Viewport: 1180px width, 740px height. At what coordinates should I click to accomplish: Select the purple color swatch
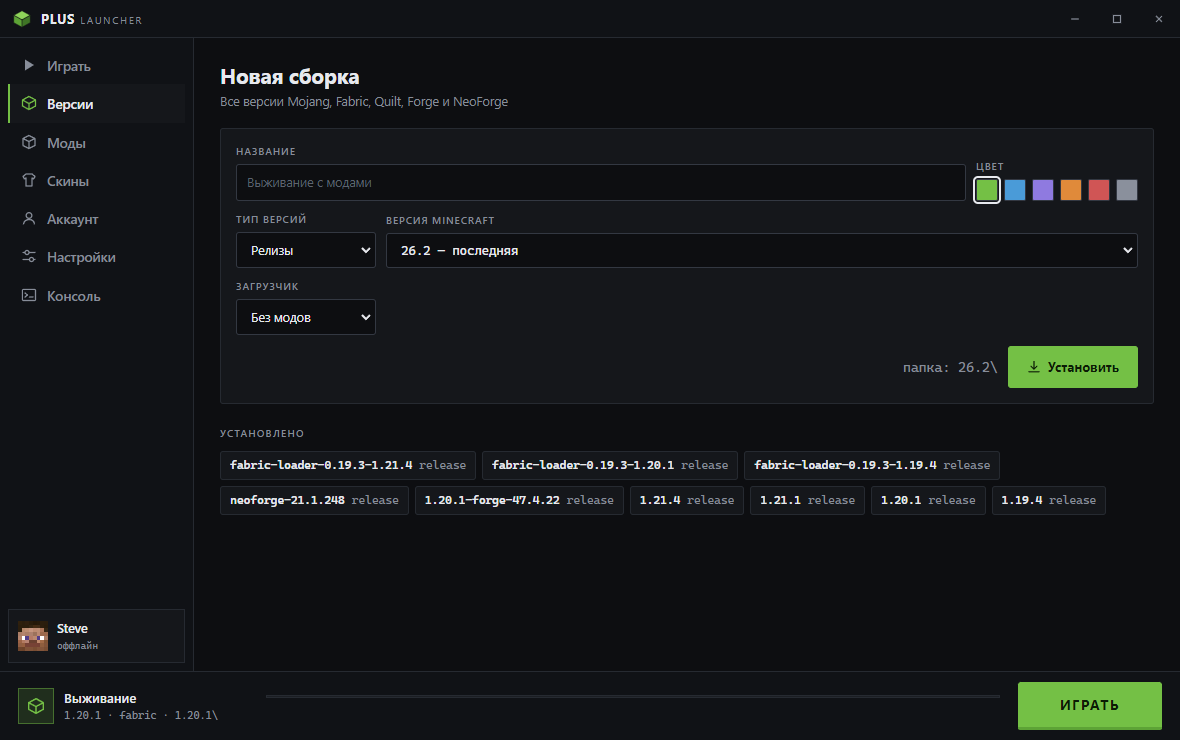(1042, 190)
